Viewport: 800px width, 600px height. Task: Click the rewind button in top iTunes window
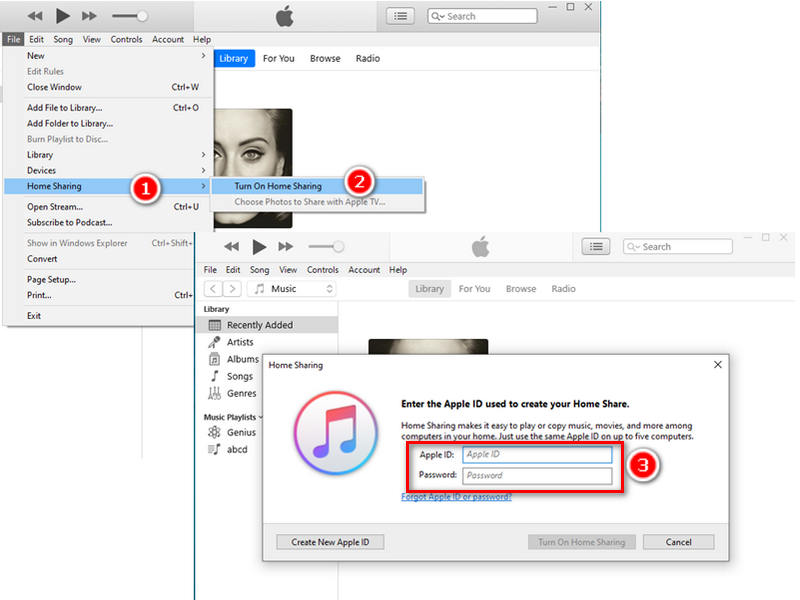click(35, 16)
